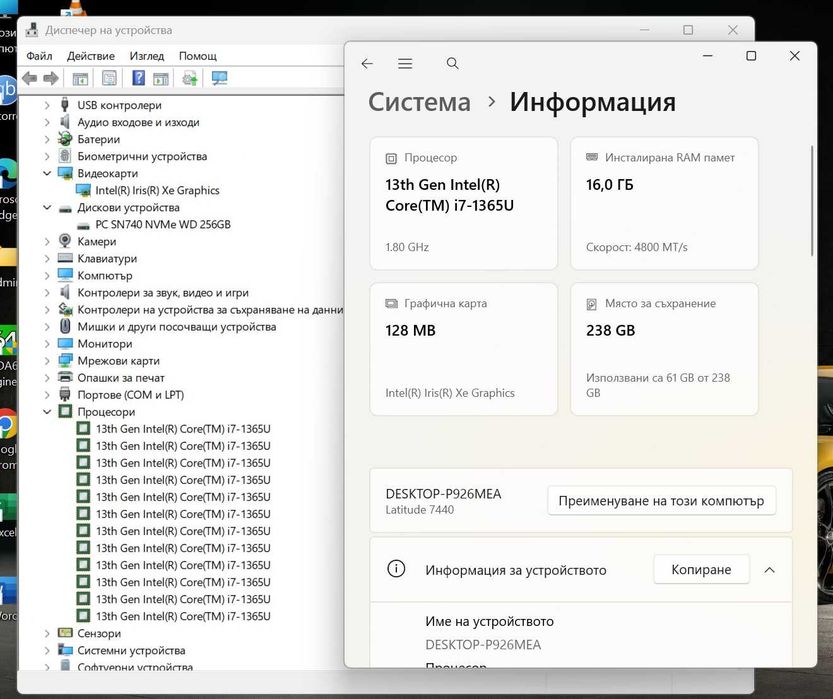Click the webcam icon beside Камери

click(65, 241)
